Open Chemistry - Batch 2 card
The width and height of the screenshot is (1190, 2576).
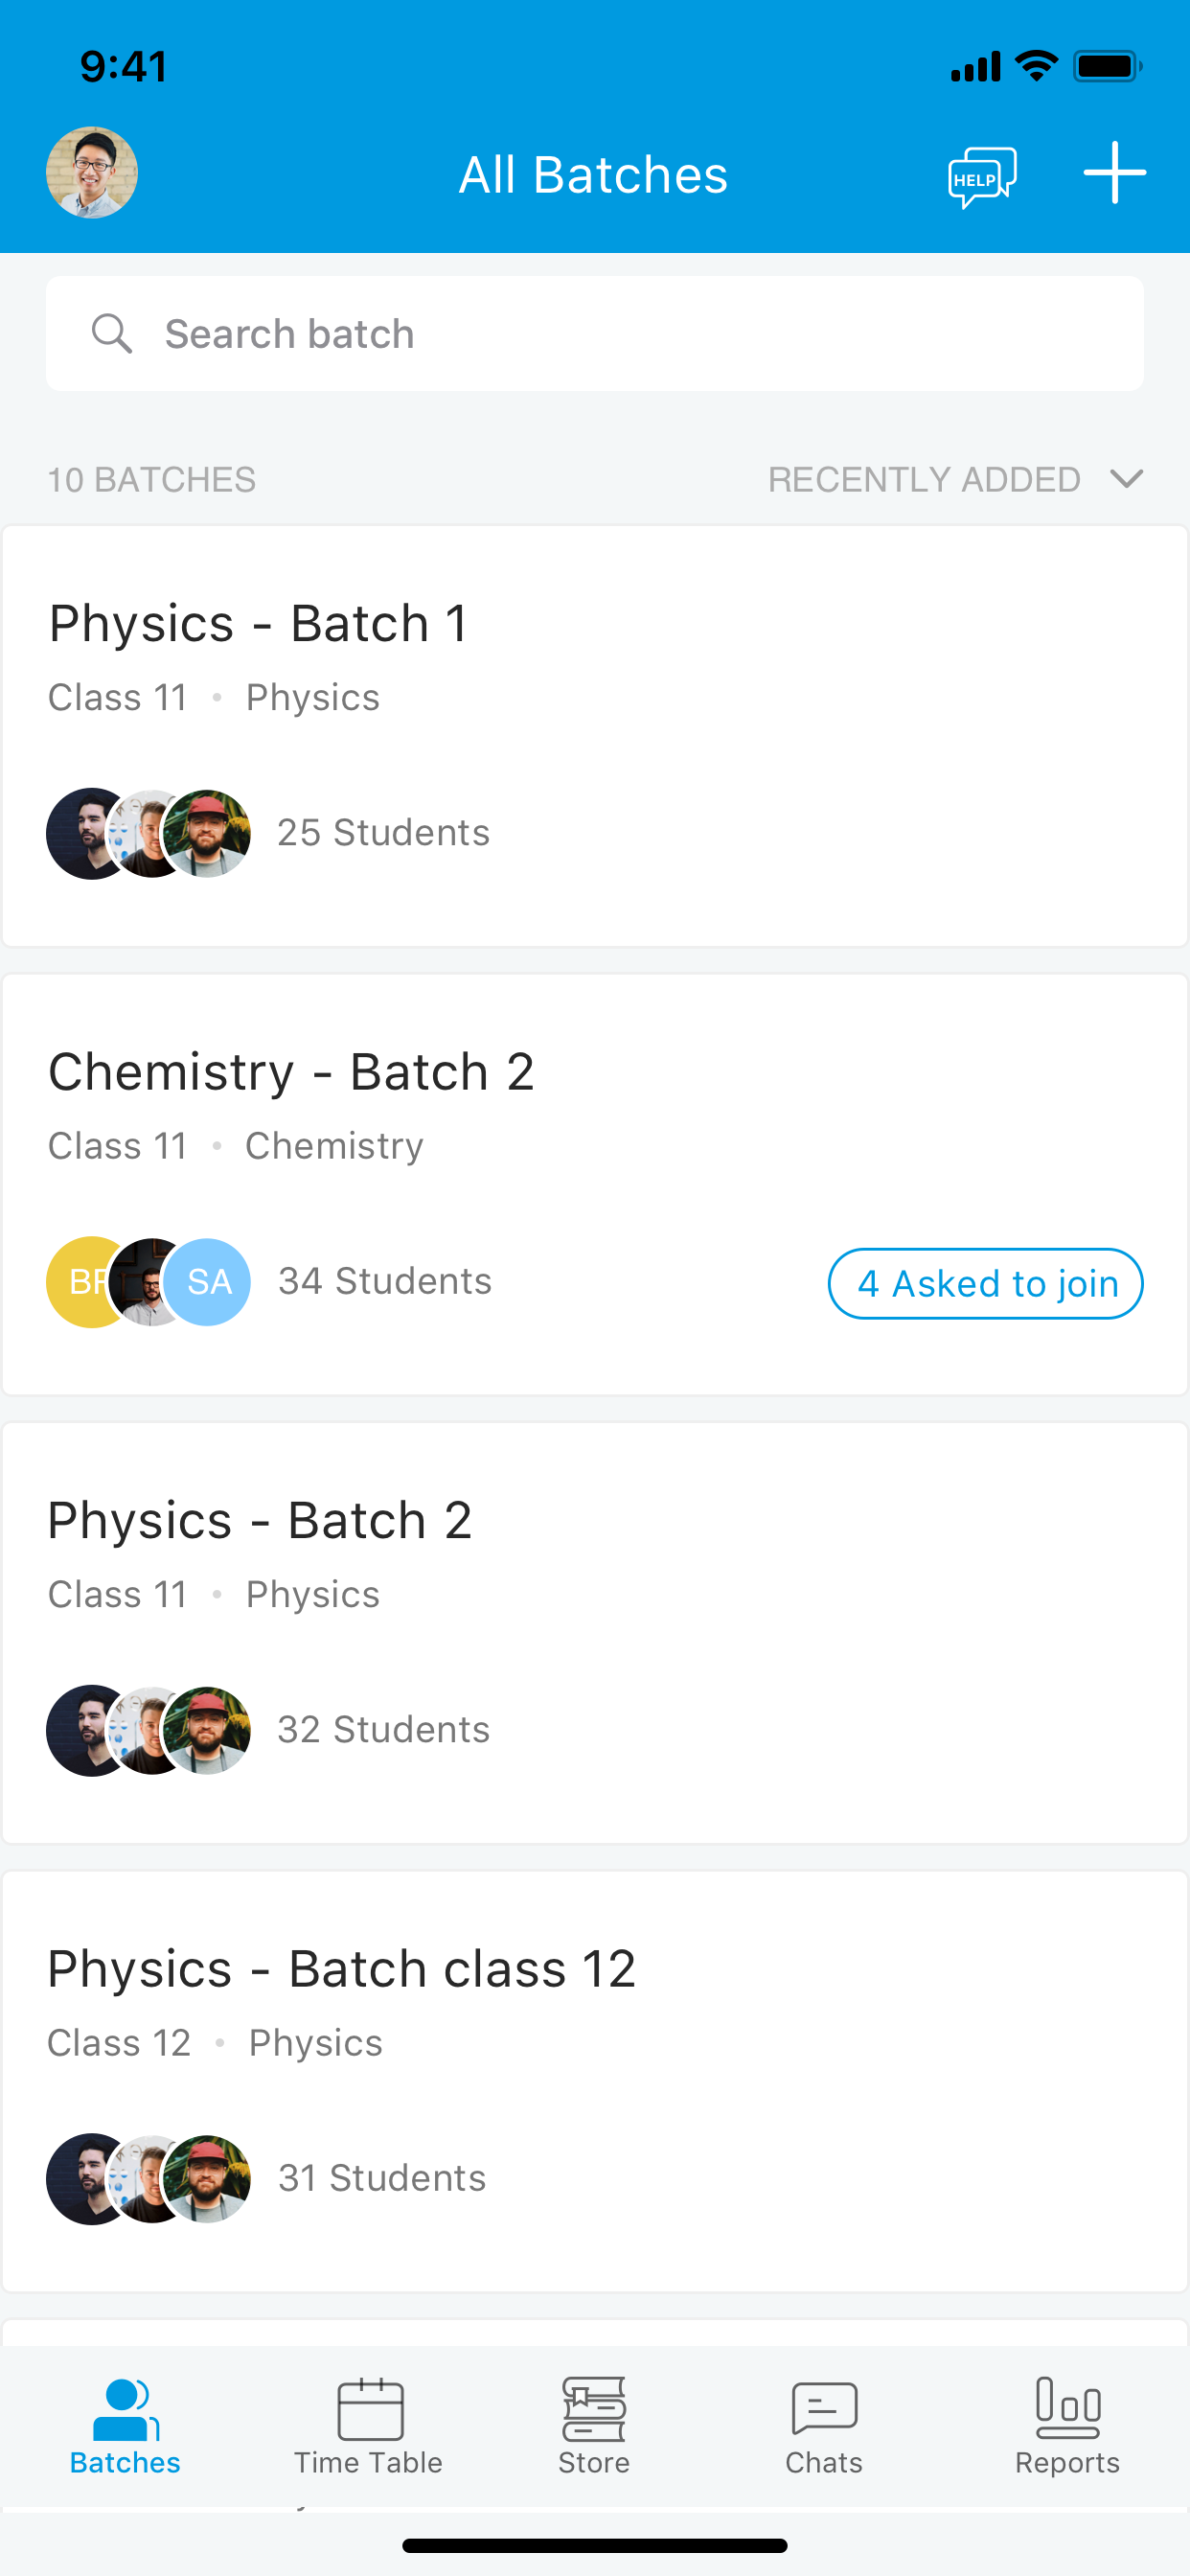coord(595,1184)
